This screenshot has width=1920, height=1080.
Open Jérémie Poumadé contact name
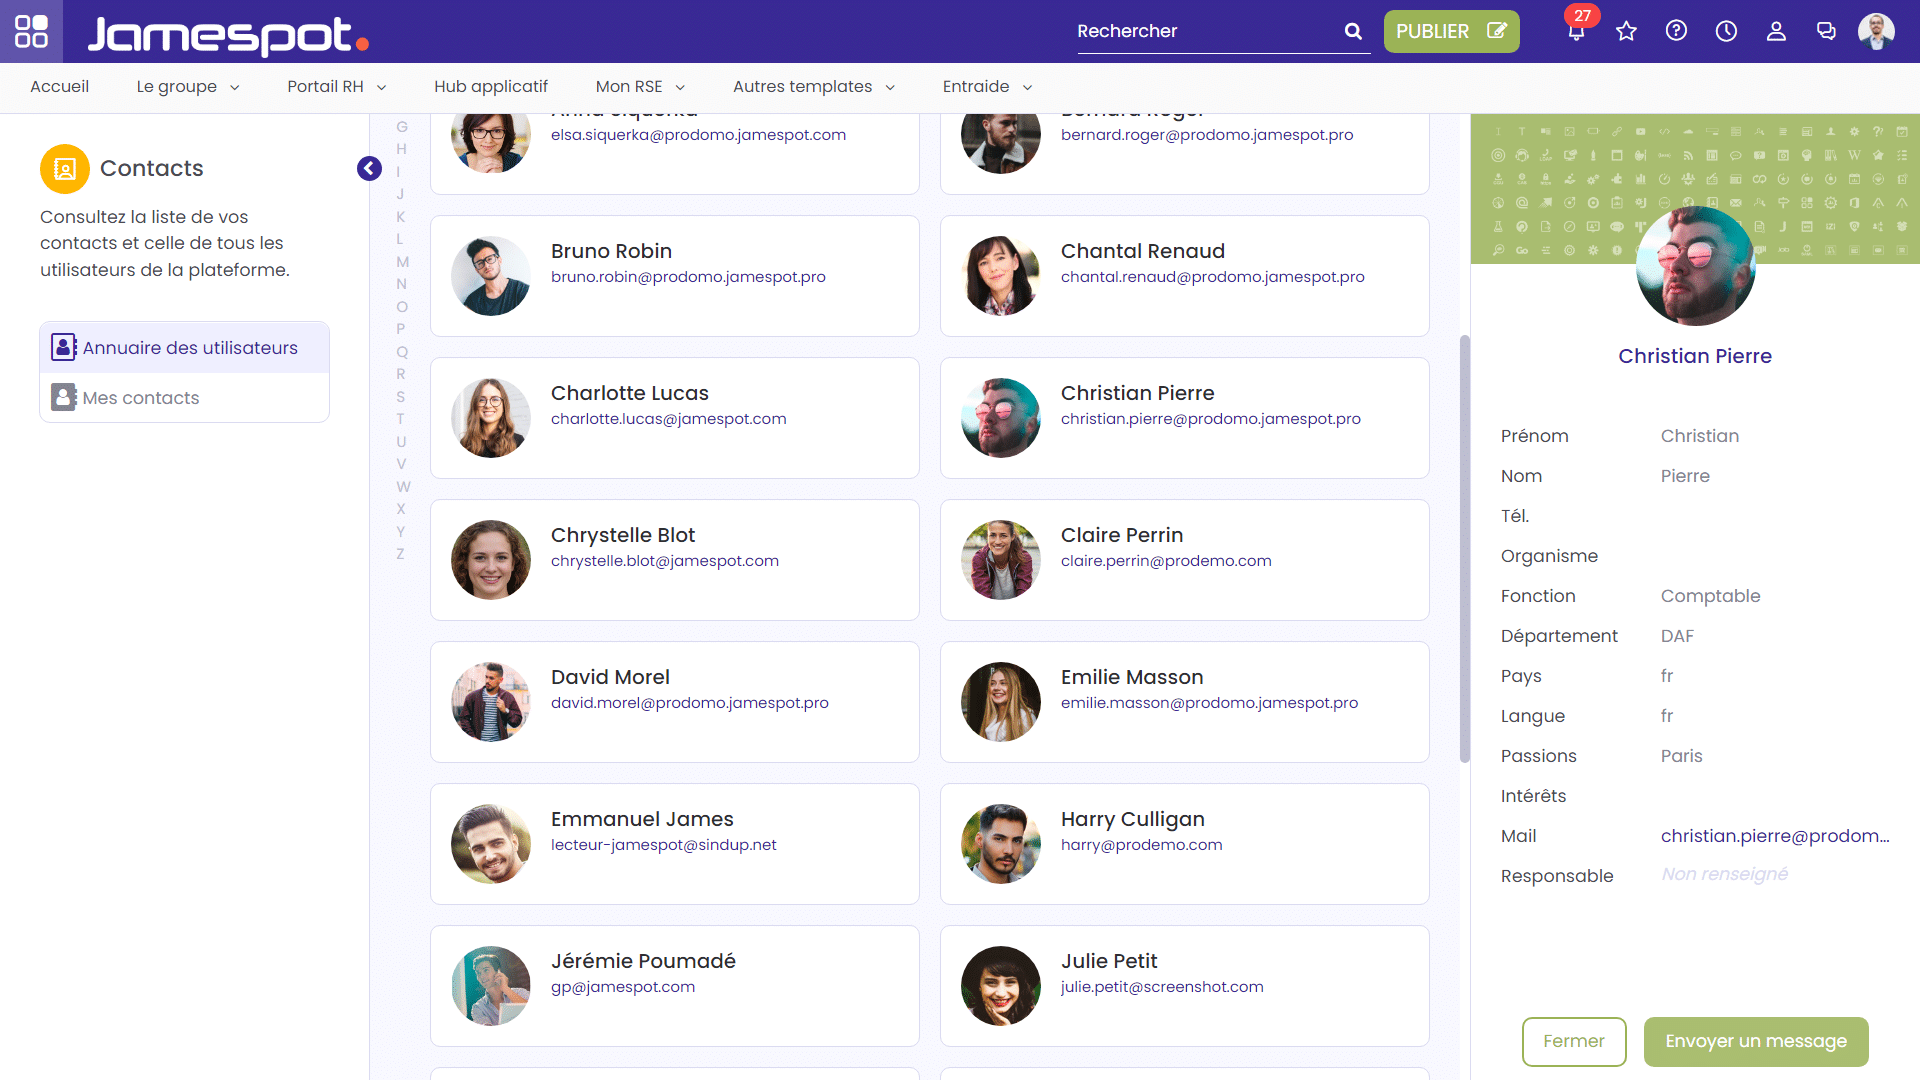click(x=643, y=961)
